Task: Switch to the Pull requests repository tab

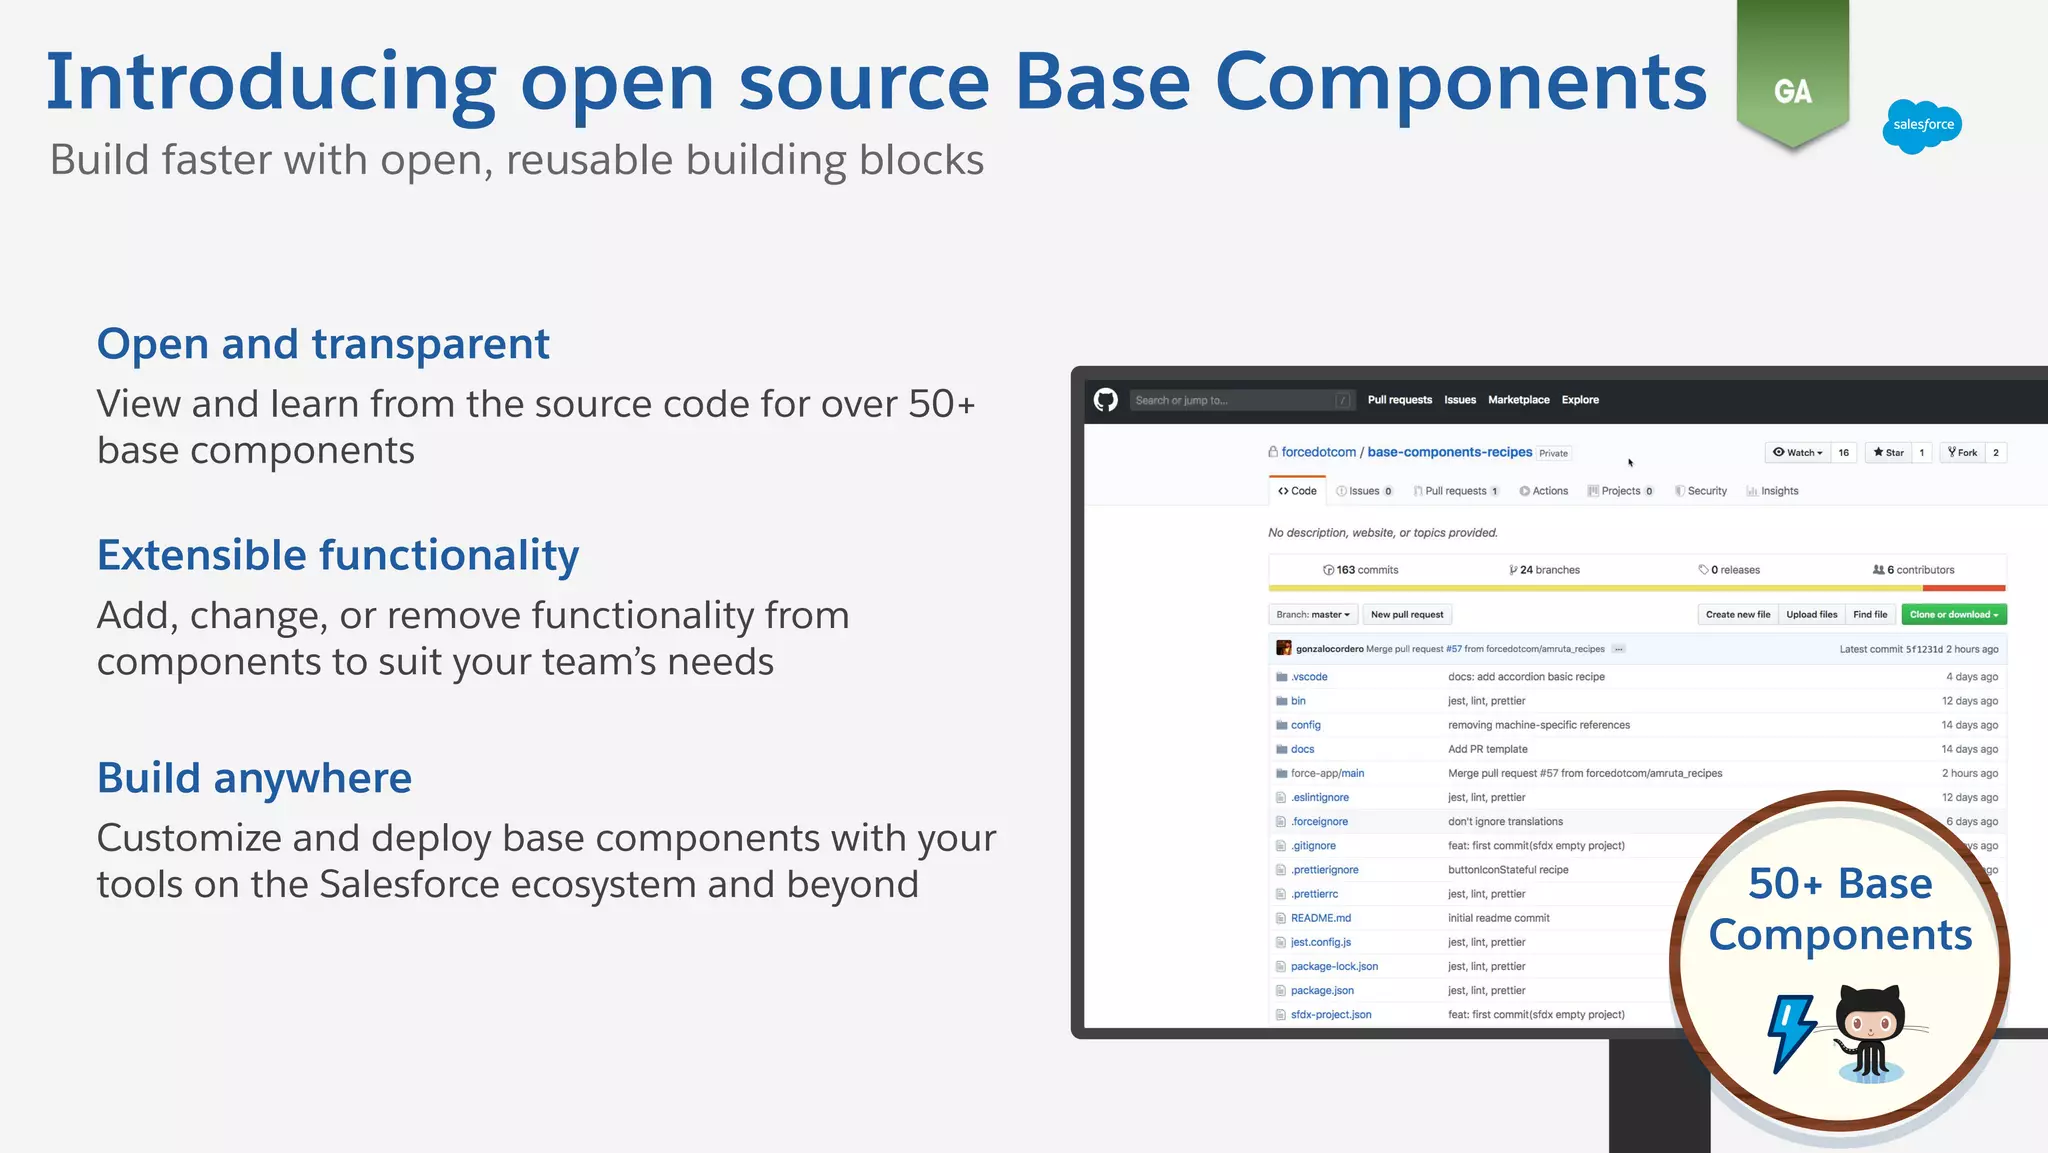Action: tap(1455, 491)
